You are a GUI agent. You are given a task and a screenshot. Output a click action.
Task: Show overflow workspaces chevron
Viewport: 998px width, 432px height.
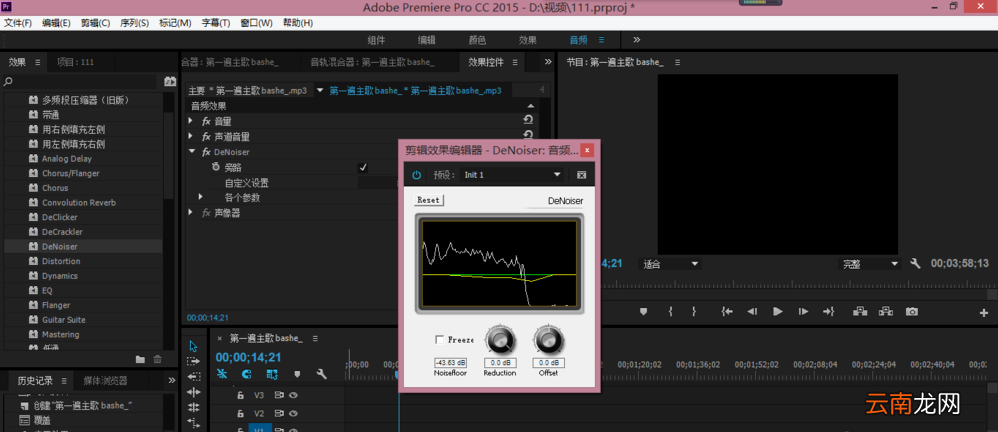636,39
